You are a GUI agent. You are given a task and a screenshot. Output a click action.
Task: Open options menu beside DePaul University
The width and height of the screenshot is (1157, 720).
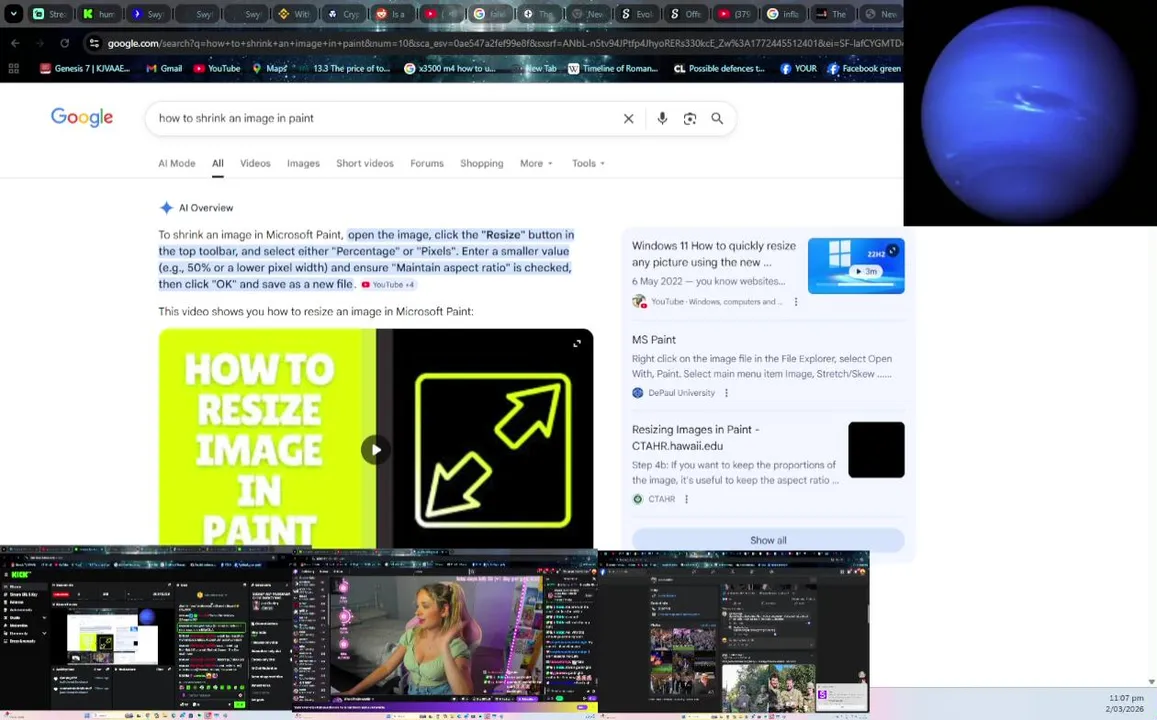pos(726,393)
